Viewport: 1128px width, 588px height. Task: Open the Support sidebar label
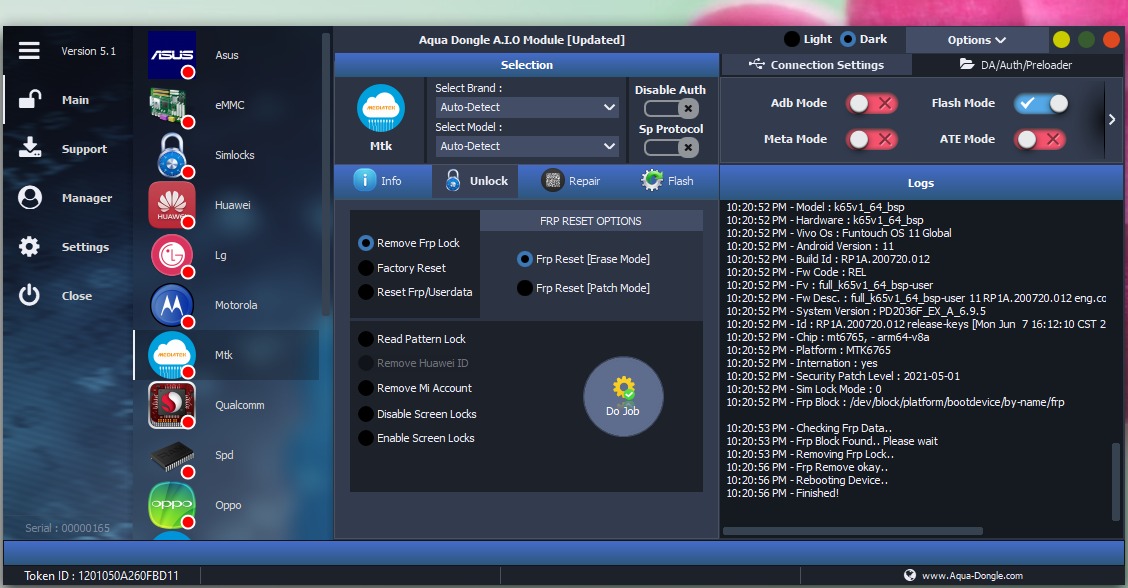tap(84, 149)
